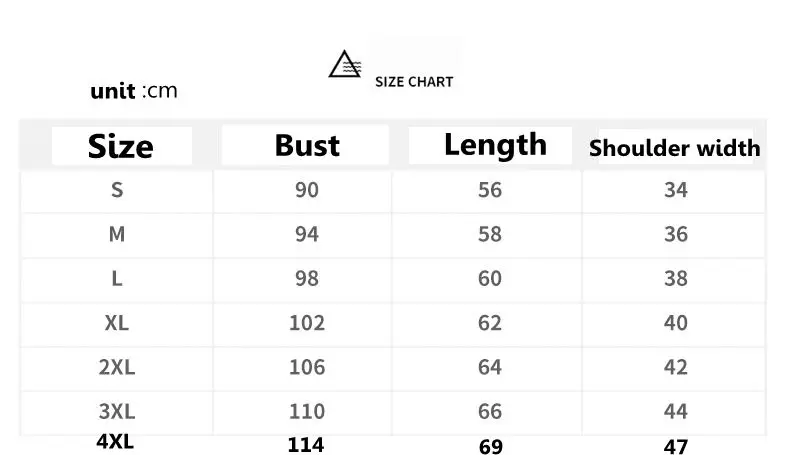
Task: Select the Length column header
Action: point(495,145)
